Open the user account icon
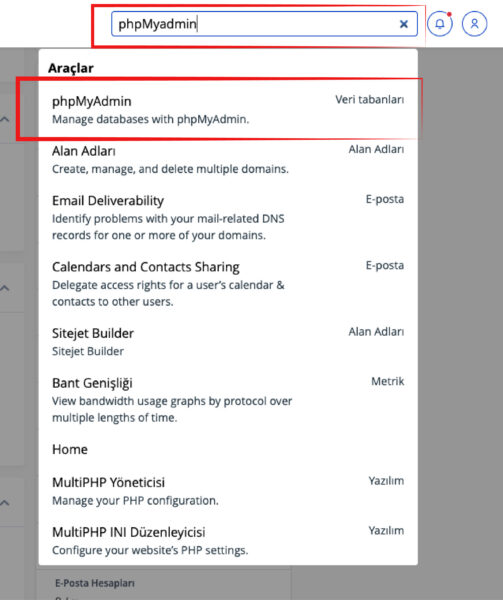Image resolution: width=503 pixels, height=600 pixels. [474, 24]
